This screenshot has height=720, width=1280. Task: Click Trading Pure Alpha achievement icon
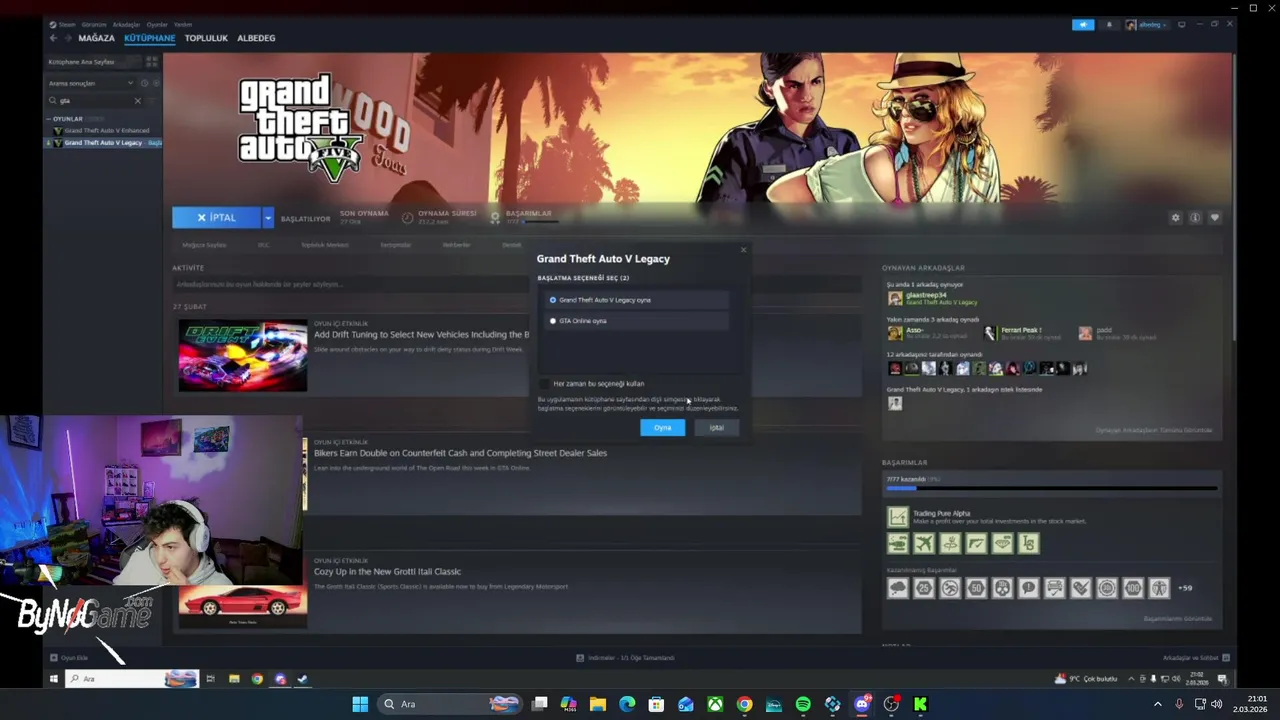coord(897,517)
